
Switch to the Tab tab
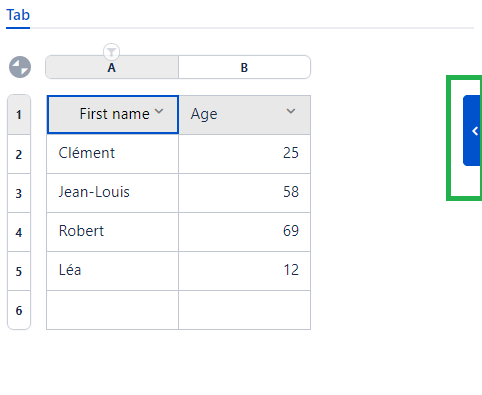pos(18,15)
